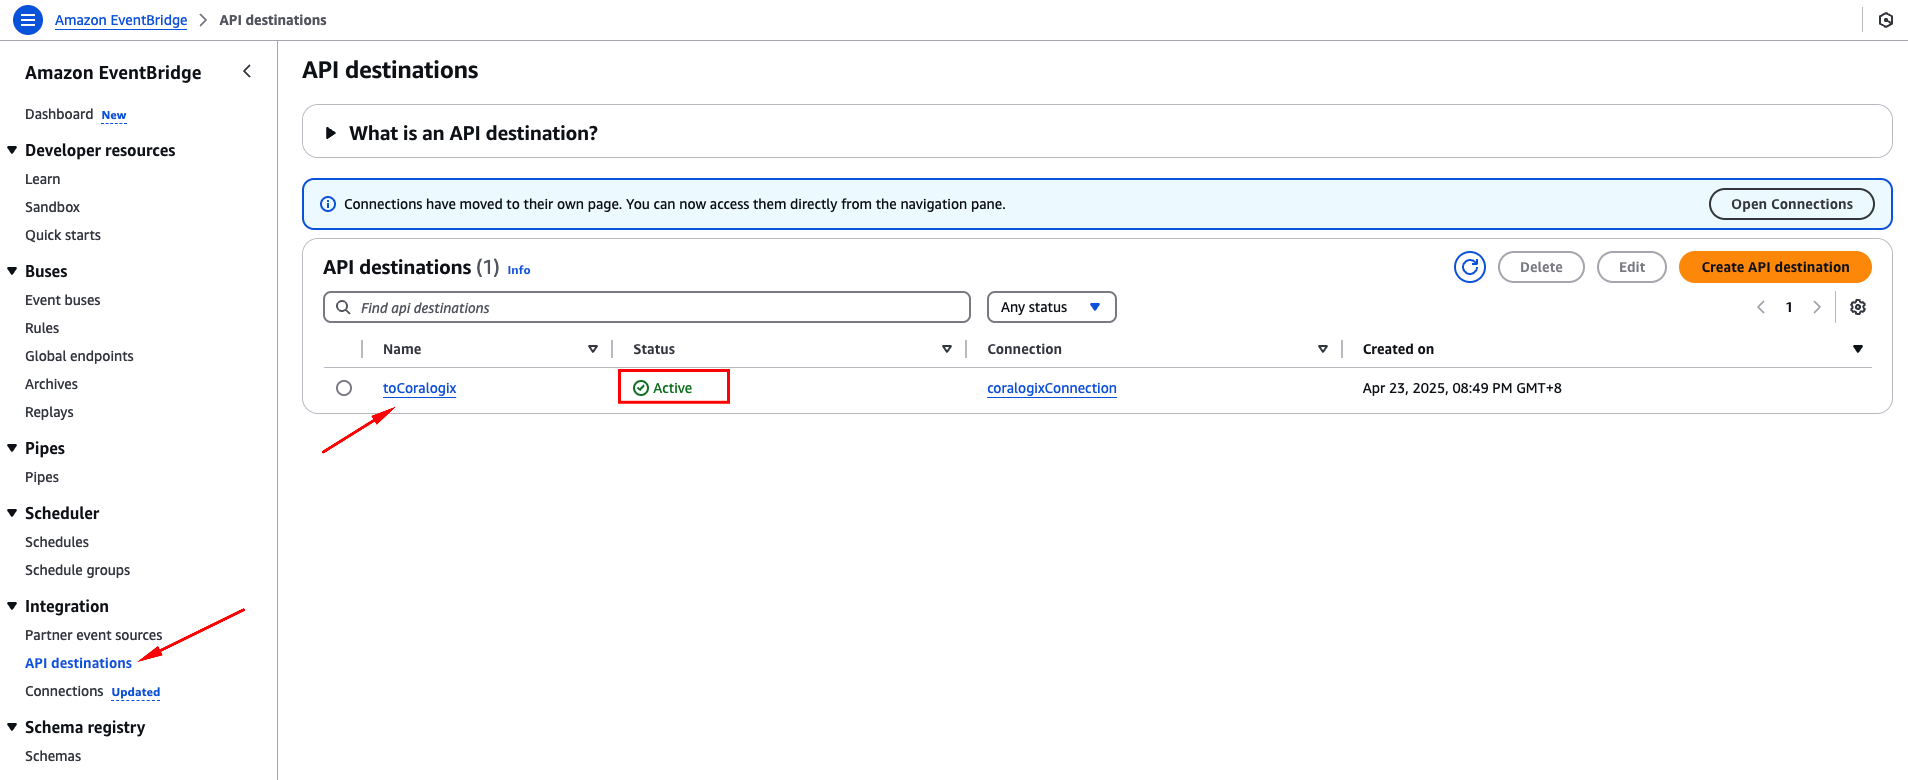Screen dimensions: 1908x780
Task: Go to next page of results
Action: point(1817,307)
